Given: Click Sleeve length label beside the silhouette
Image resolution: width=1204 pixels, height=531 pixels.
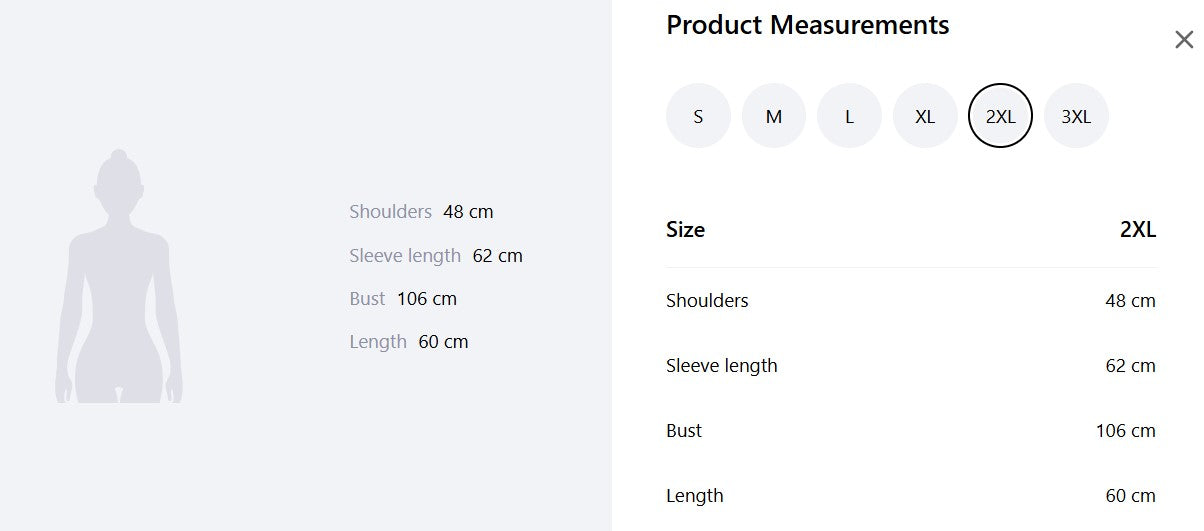Looking at the screenshot, I should click(x=405, y=256).
